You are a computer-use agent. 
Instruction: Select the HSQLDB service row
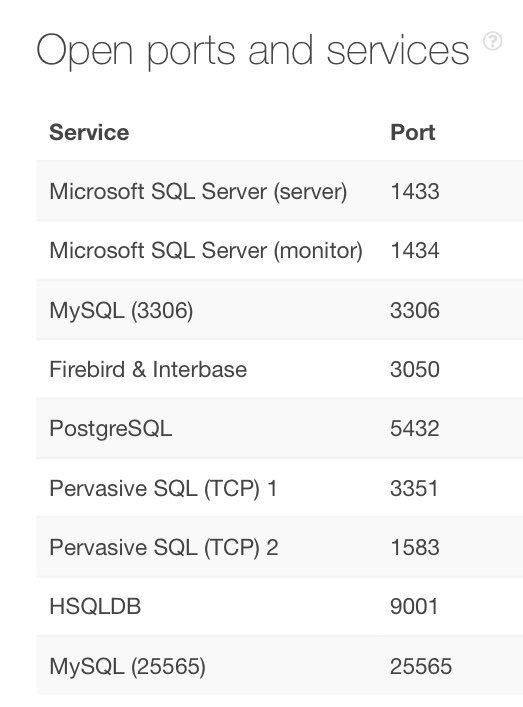280,606
